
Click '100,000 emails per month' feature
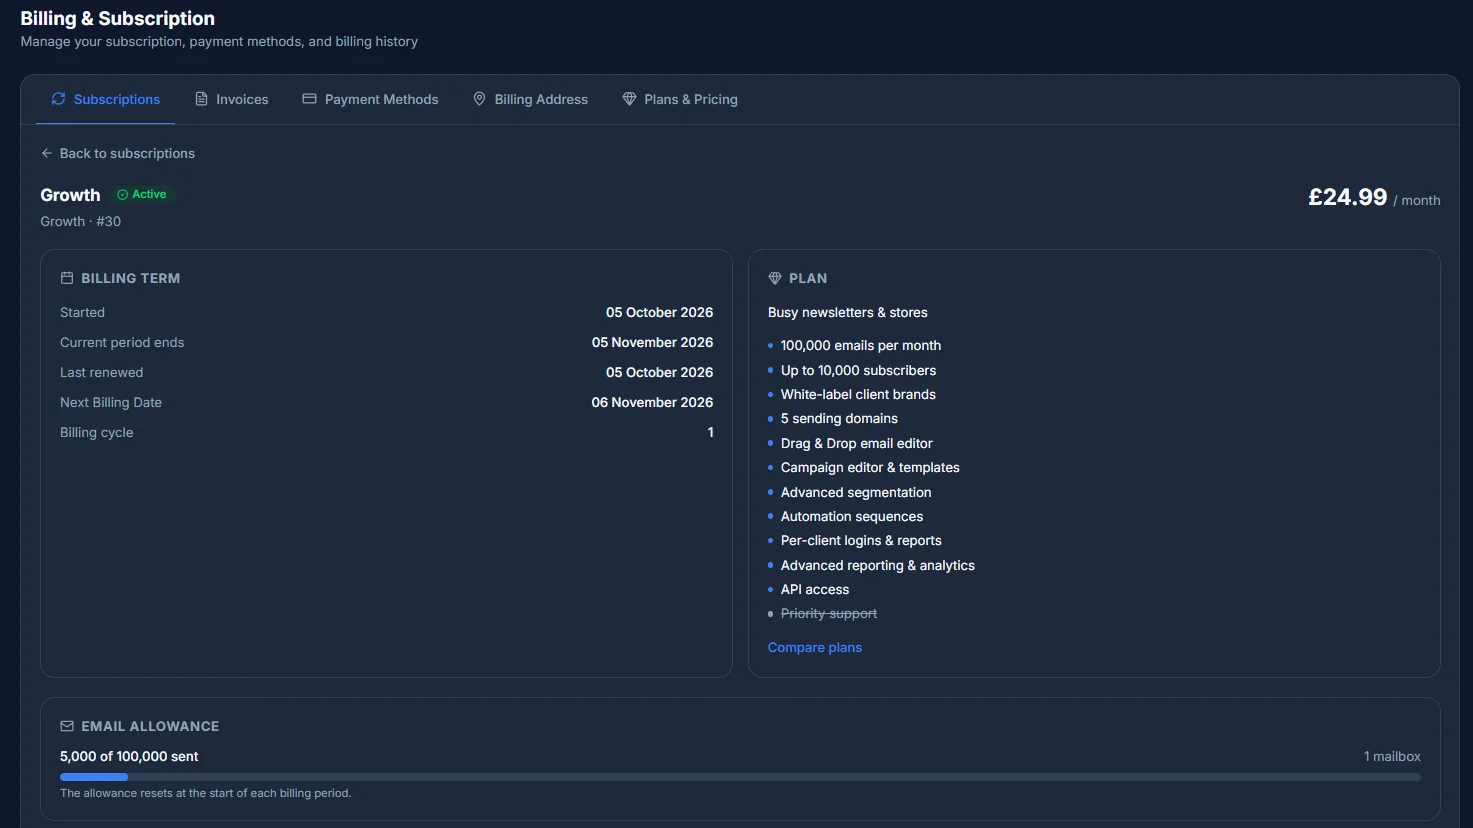tap(861, 345)
